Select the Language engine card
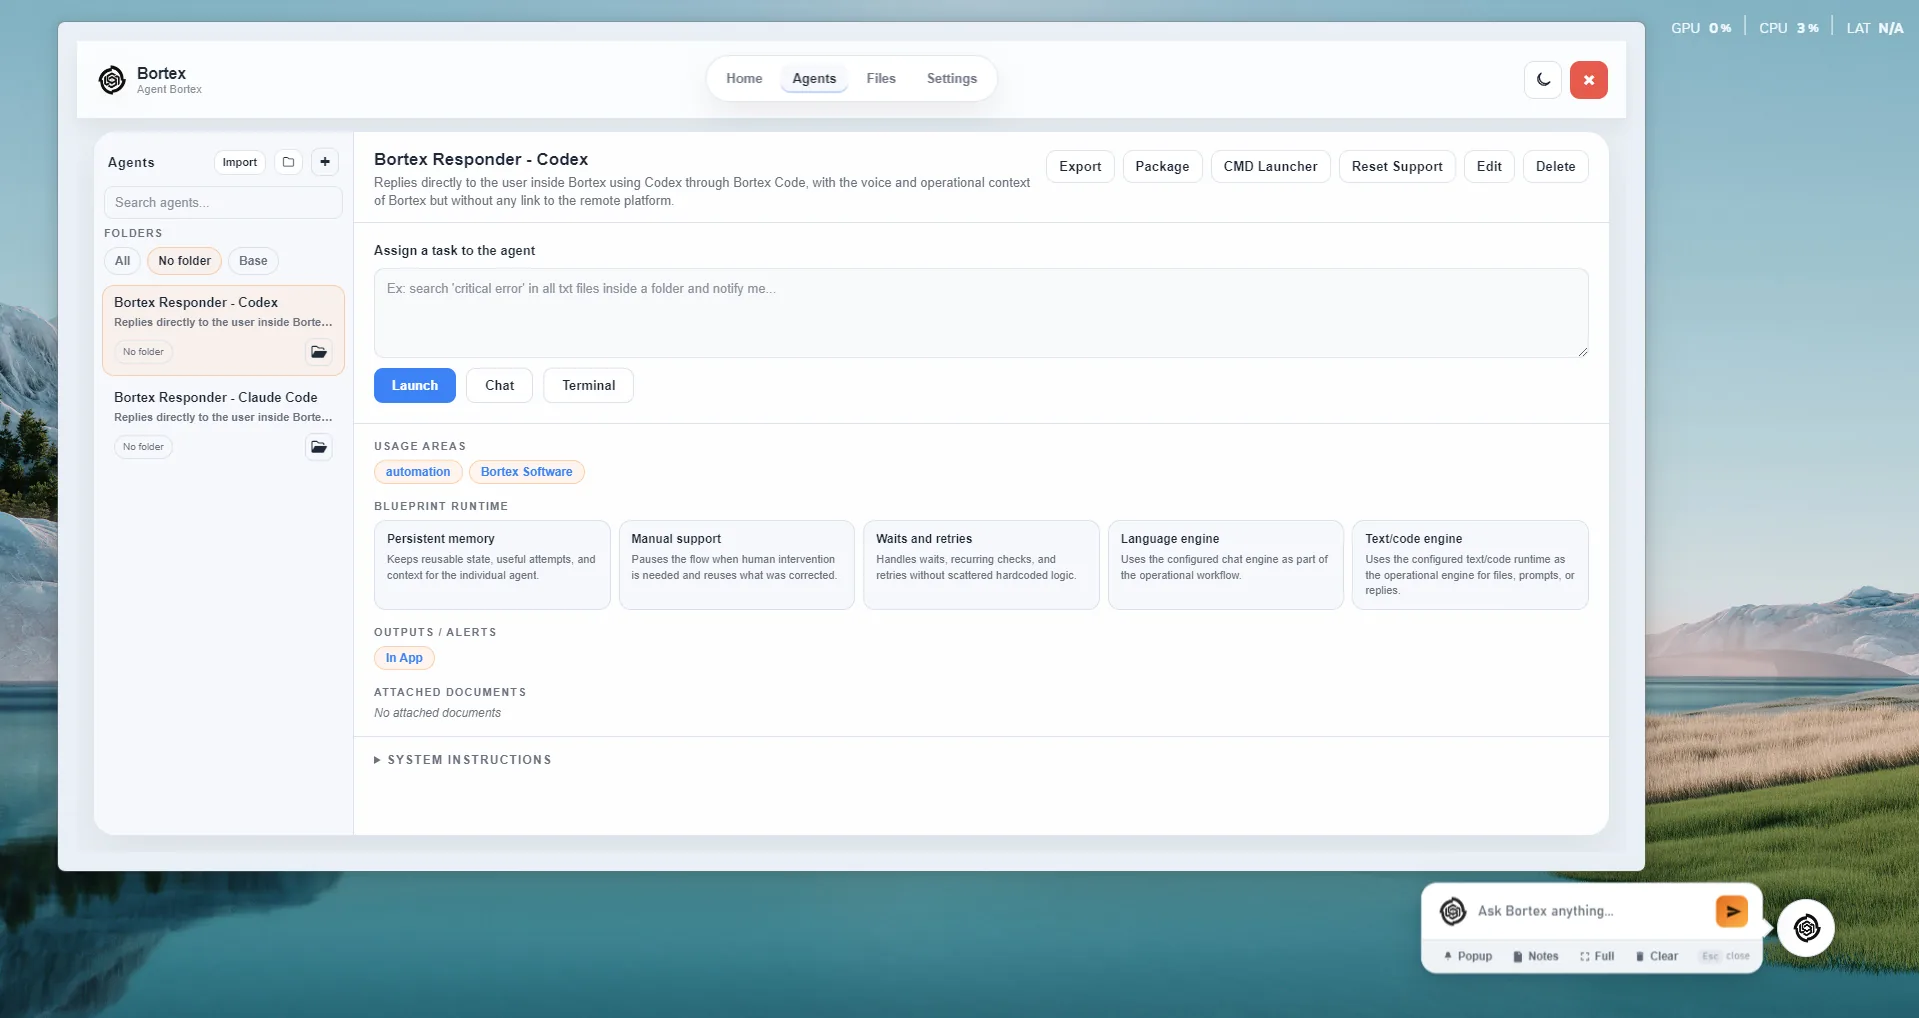1919x1018 pixels. tap(1225, 565)
